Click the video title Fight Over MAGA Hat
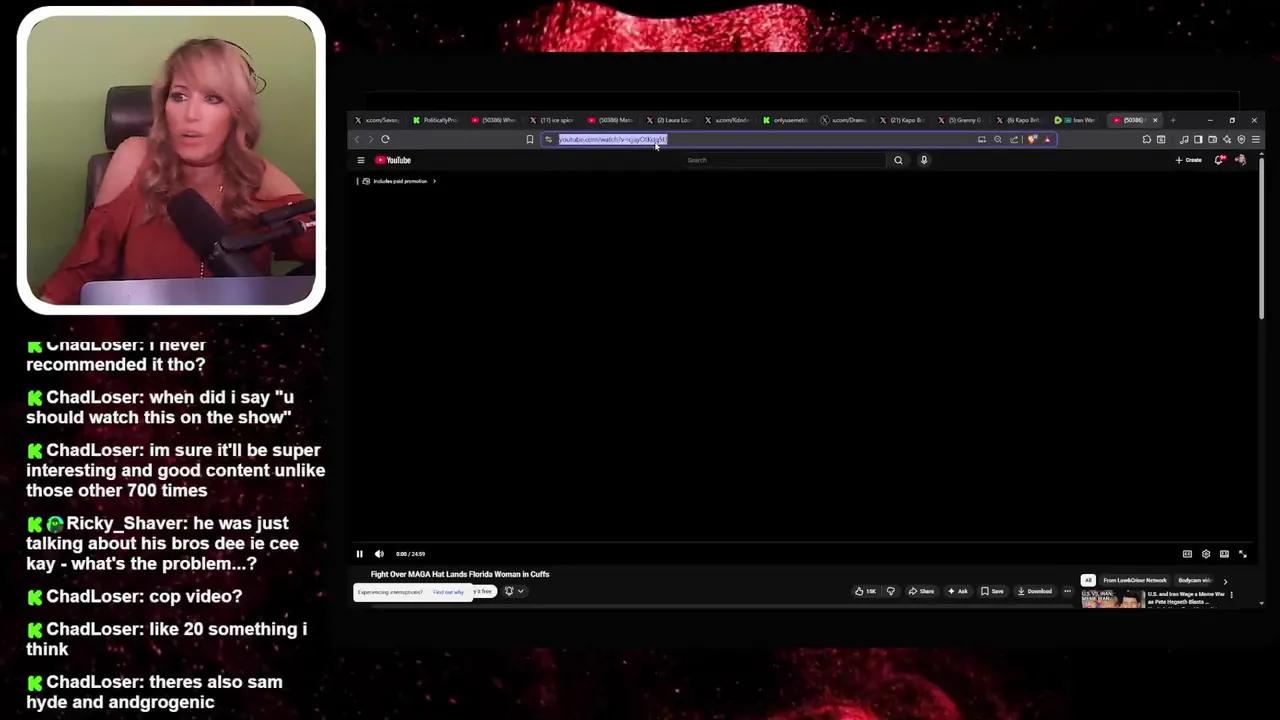The image size is (1280, 720). (x=460, y=574)
